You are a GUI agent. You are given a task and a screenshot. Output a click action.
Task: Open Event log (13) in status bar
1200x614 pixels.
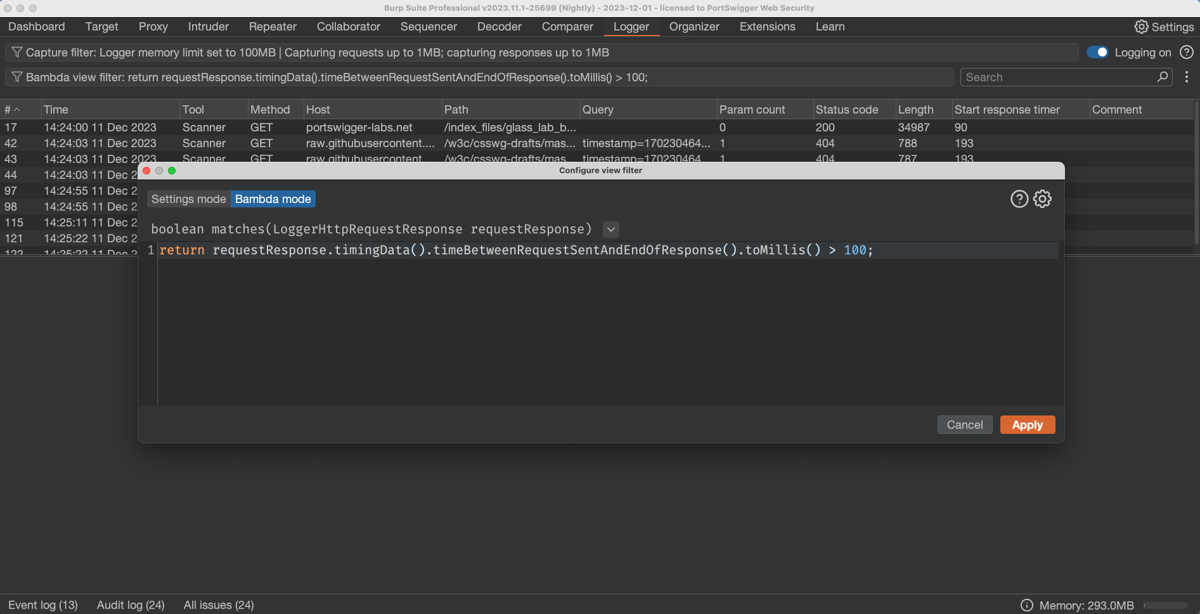click(43, 605)
